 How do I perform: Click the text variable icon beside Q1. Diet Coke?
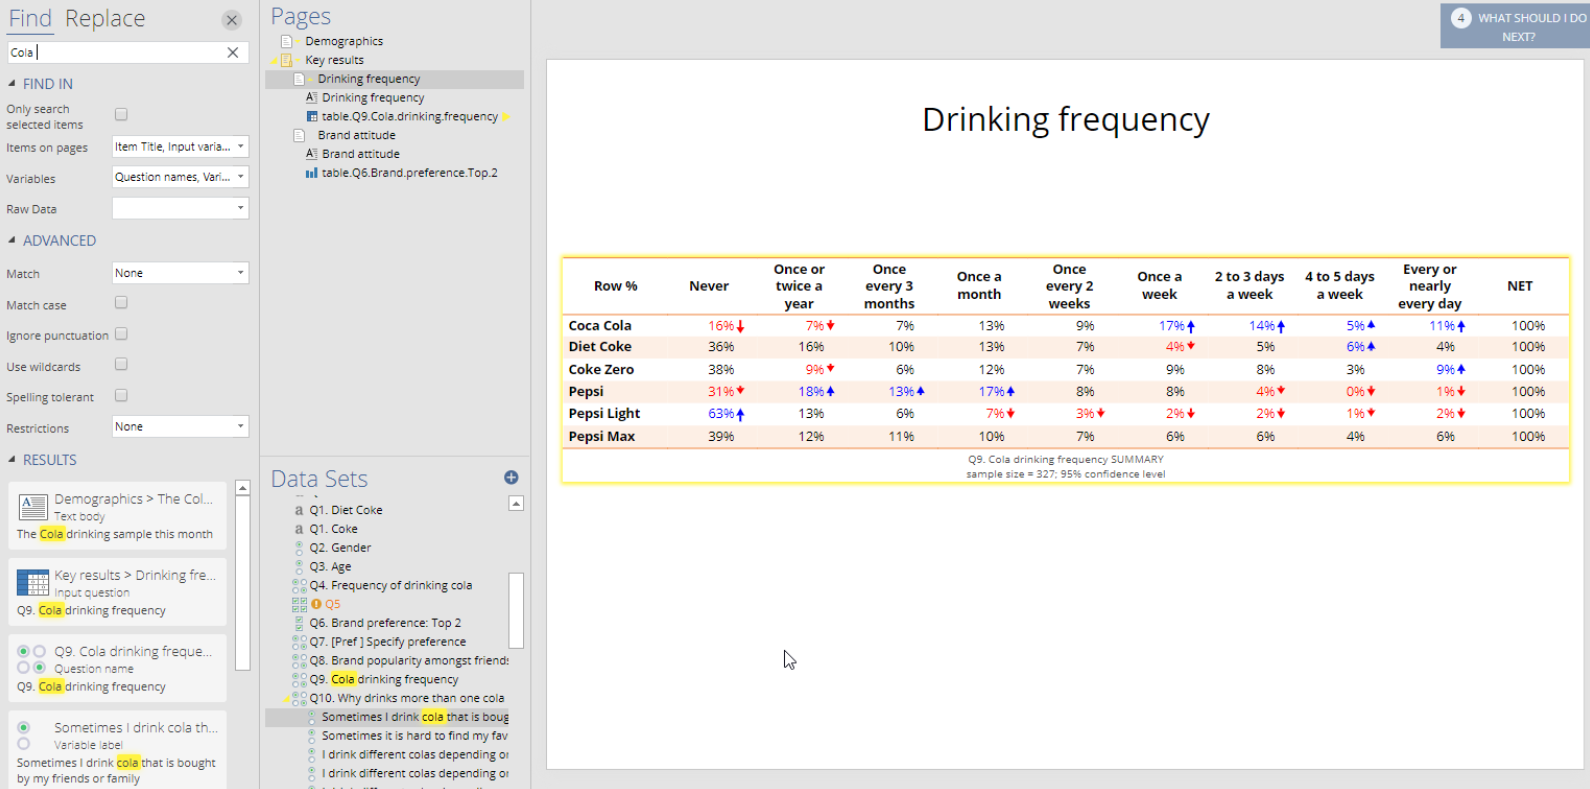[x=299, y=510]
